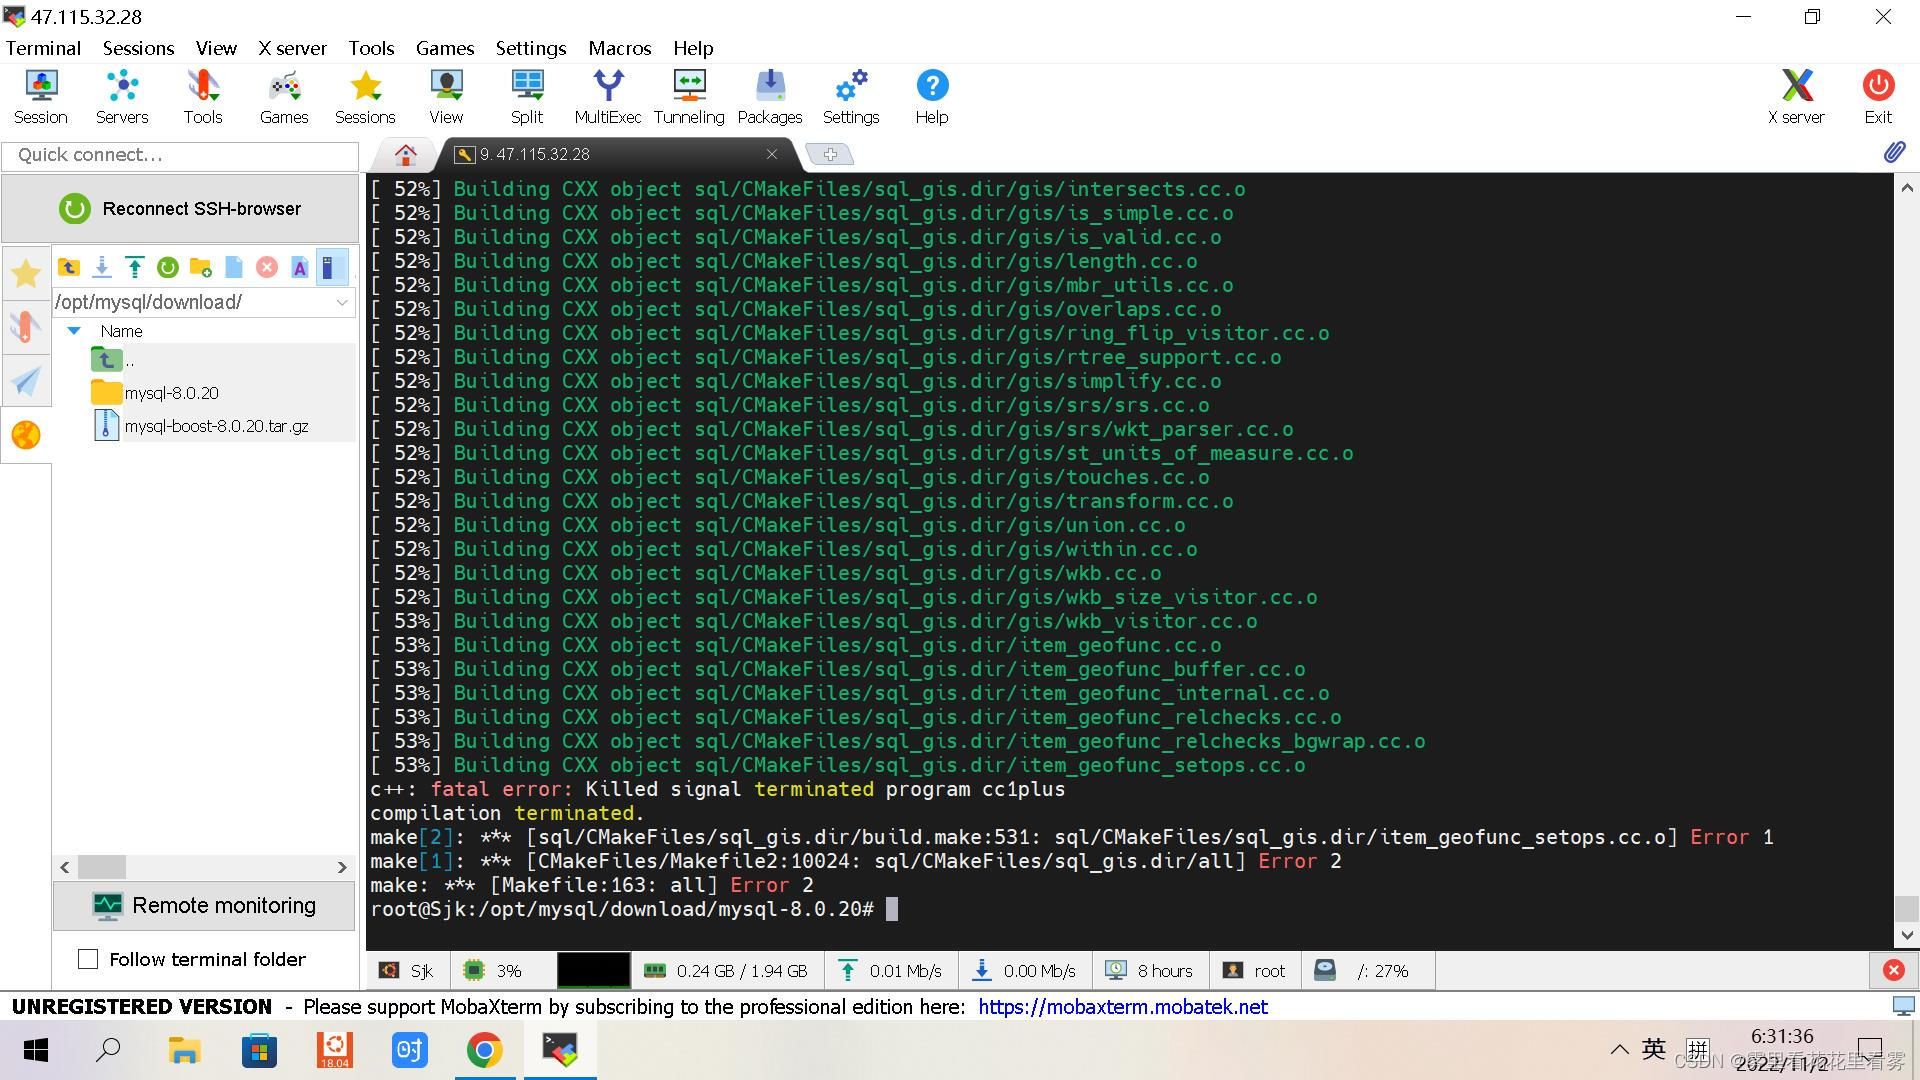The width and height of the screenshot is (1920, 1080).
Task: Activate the MultiExec mode icon
Action: click(608, 97)
